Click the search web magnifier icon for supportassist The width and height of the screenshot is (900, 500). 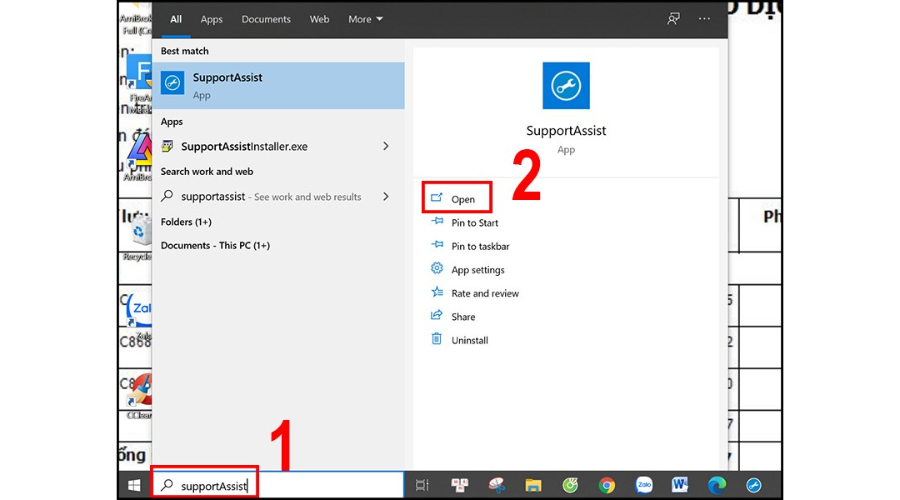167,196
